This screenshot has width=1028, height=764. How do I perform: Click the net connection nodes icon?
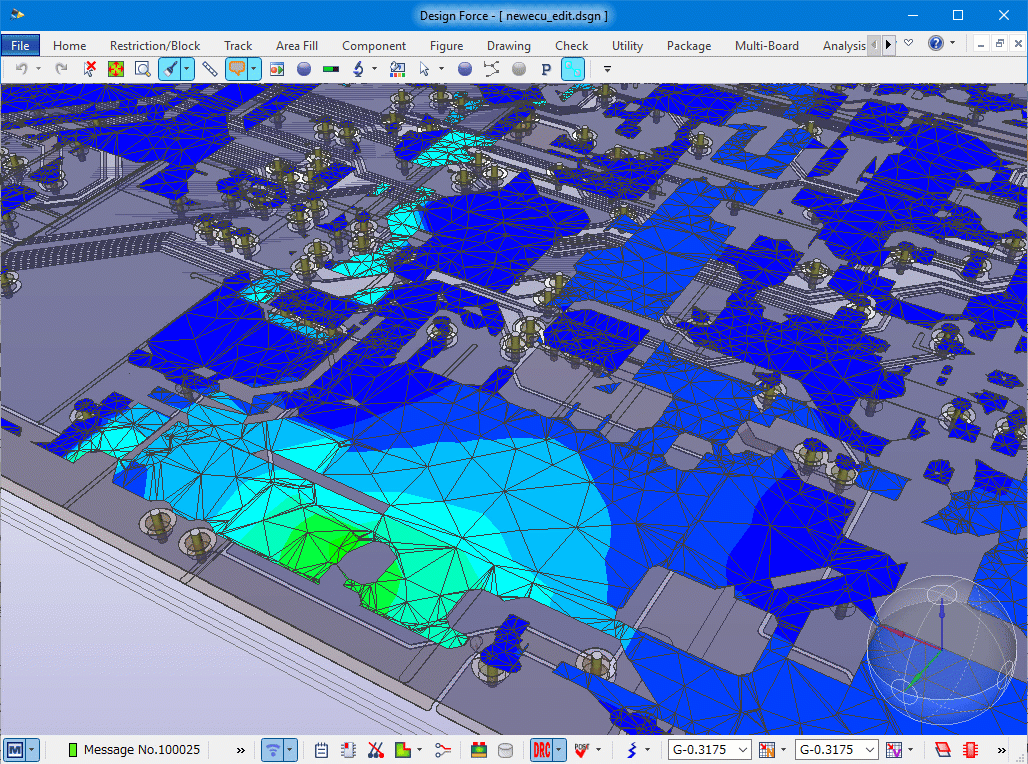click(x=491, y=69)
